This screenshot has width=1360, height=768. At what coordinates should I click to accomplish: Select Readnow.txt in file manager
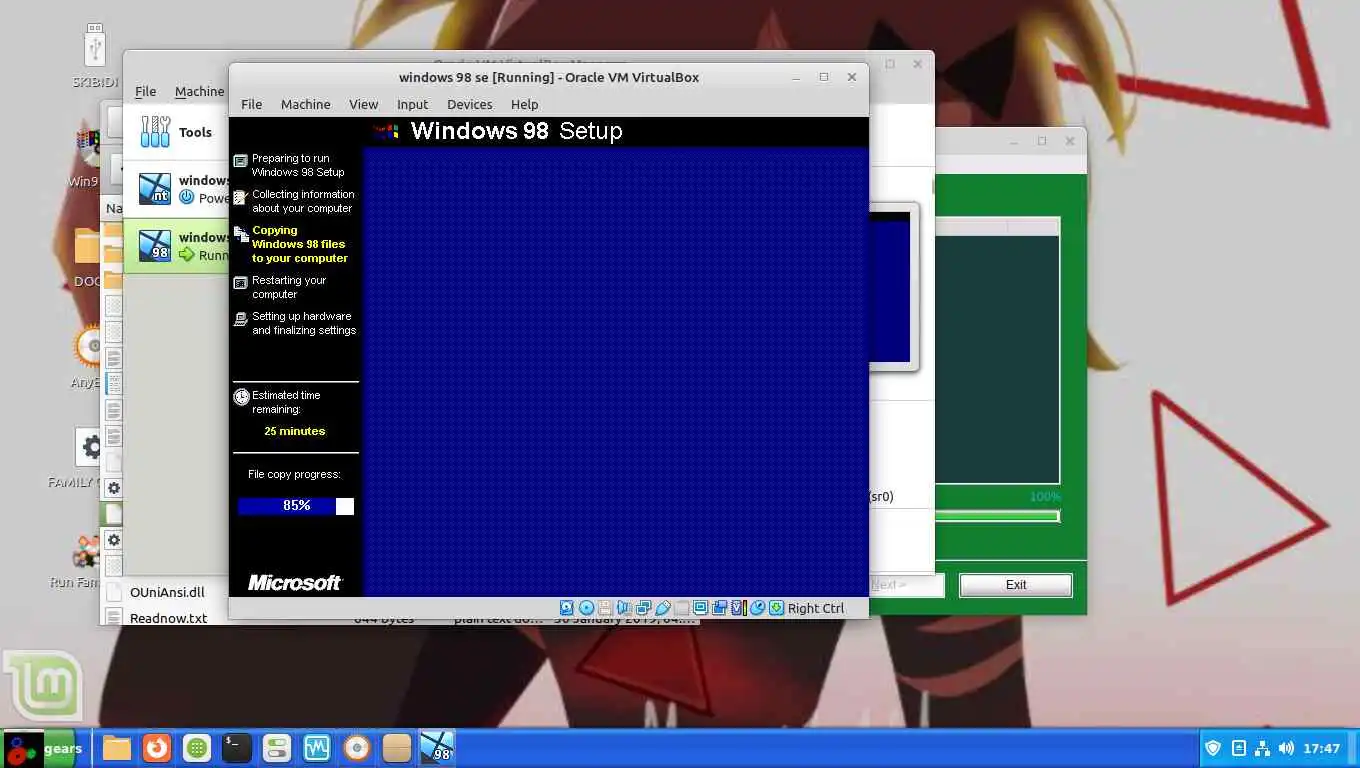point(168,618)
